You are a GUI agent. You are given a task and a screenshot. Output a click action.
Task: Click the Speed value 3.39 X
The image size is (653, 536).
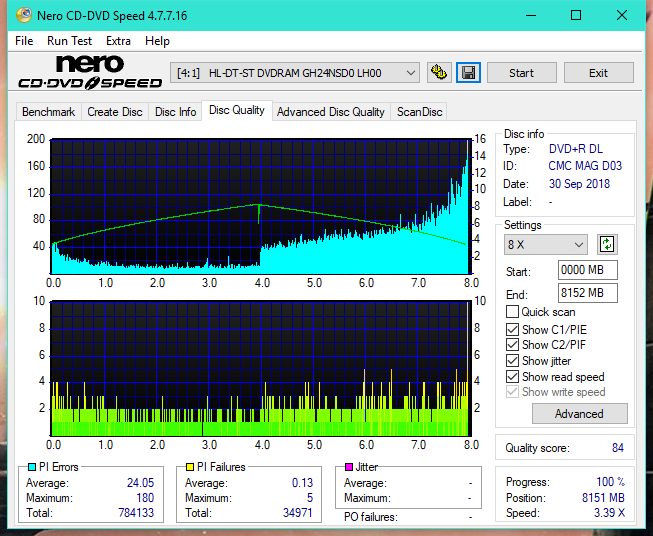pyautogui.click(x=609, y=513)
